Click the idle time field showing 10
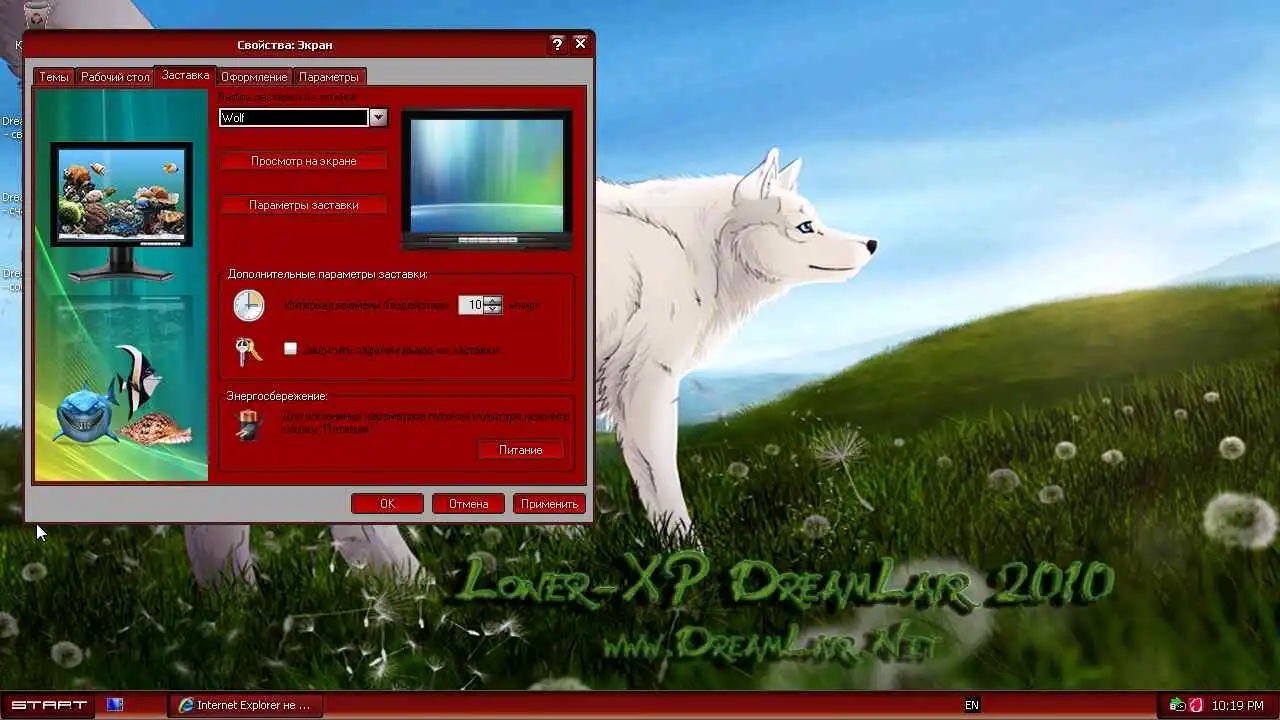This screenshot has width=1280, height=720. (x=471, y=305)
